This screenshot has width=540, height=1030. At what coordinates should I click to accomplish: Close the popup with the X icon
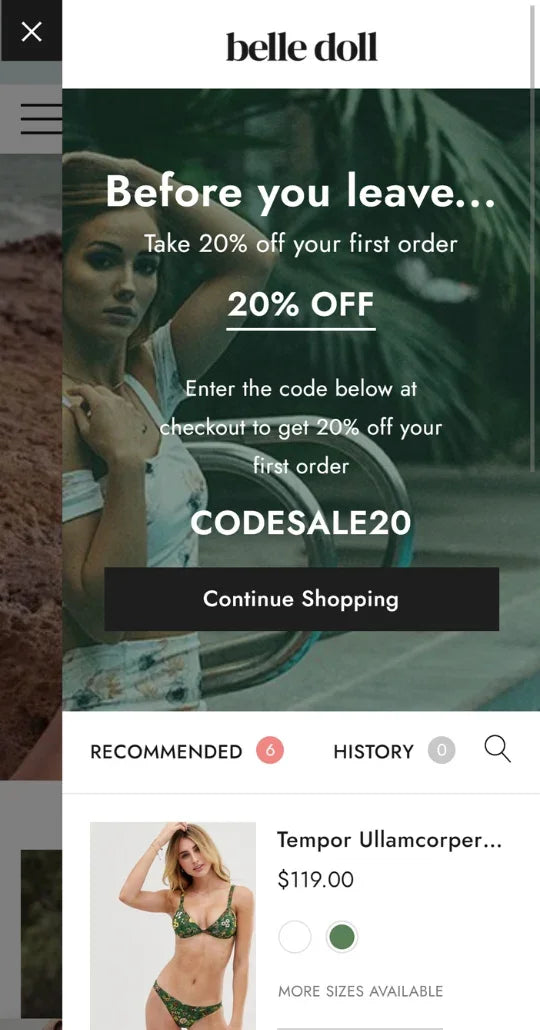31,31
